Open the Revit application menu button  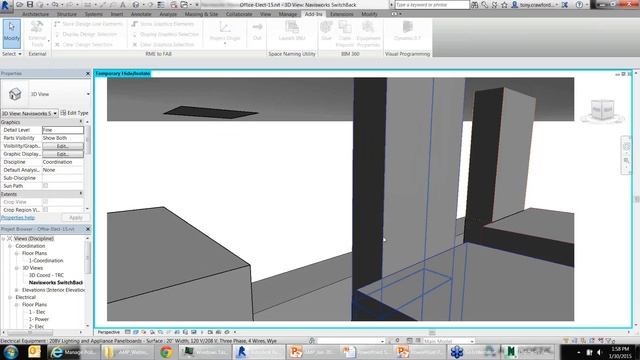point(6,5)
